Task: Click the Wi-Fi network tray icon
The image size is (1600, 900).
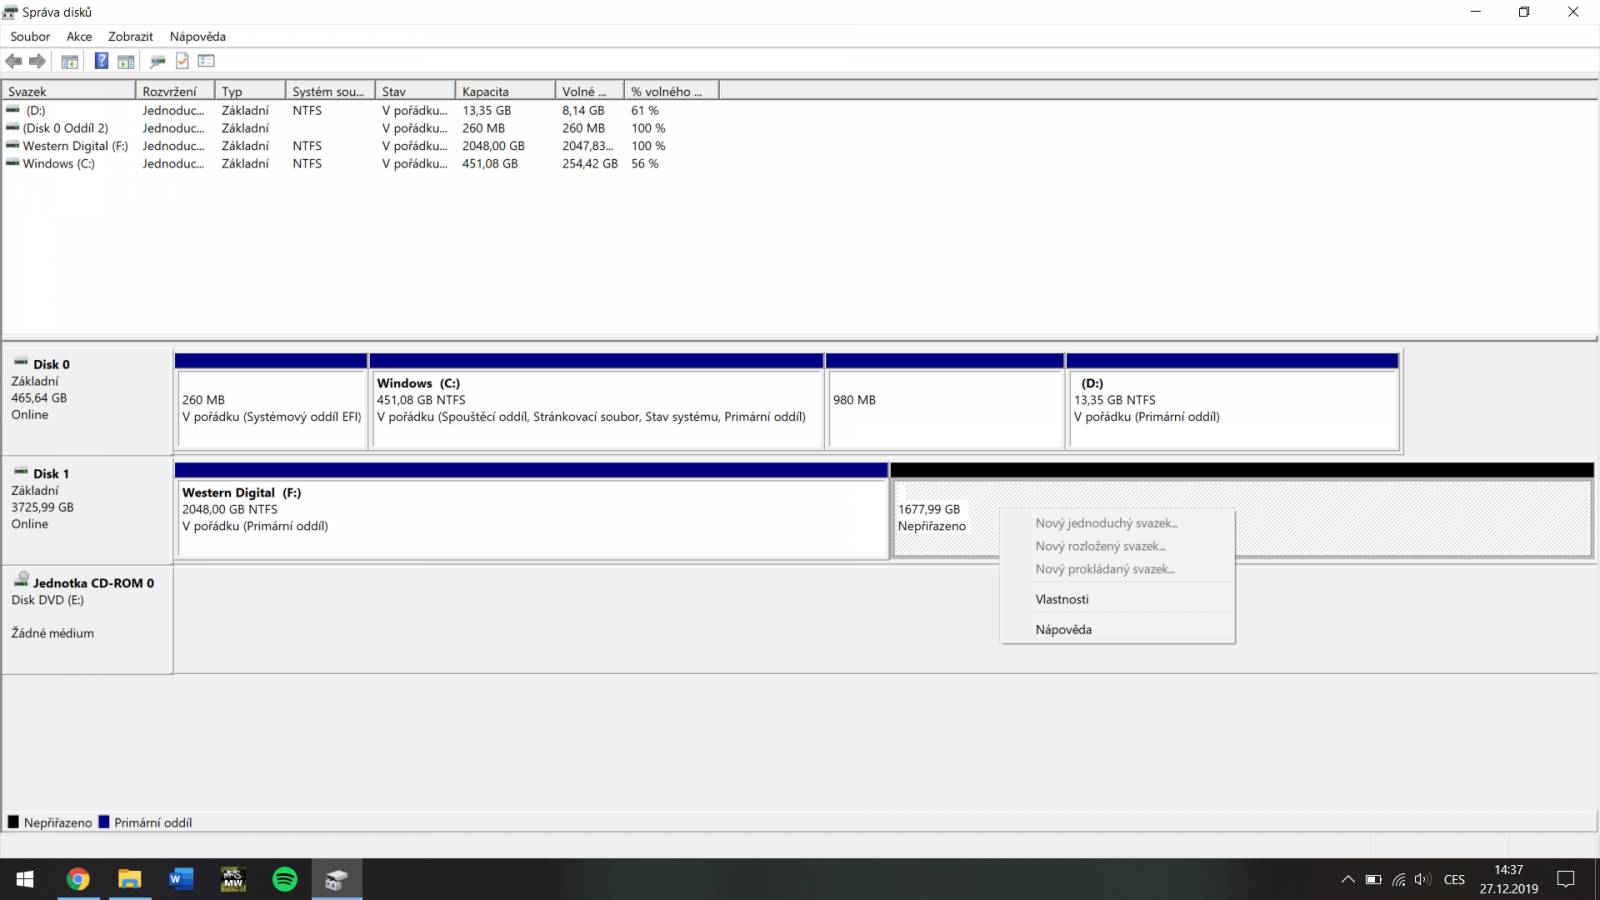Action: pos(1399,880)
